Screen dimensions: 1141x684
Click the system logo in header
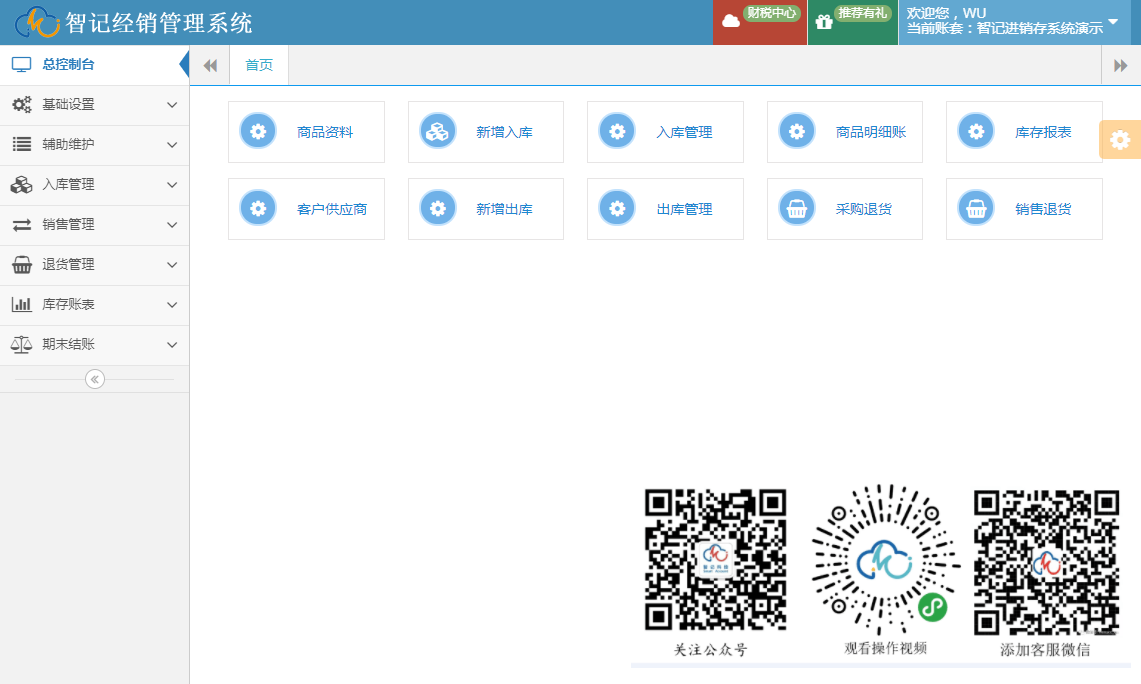37,23
